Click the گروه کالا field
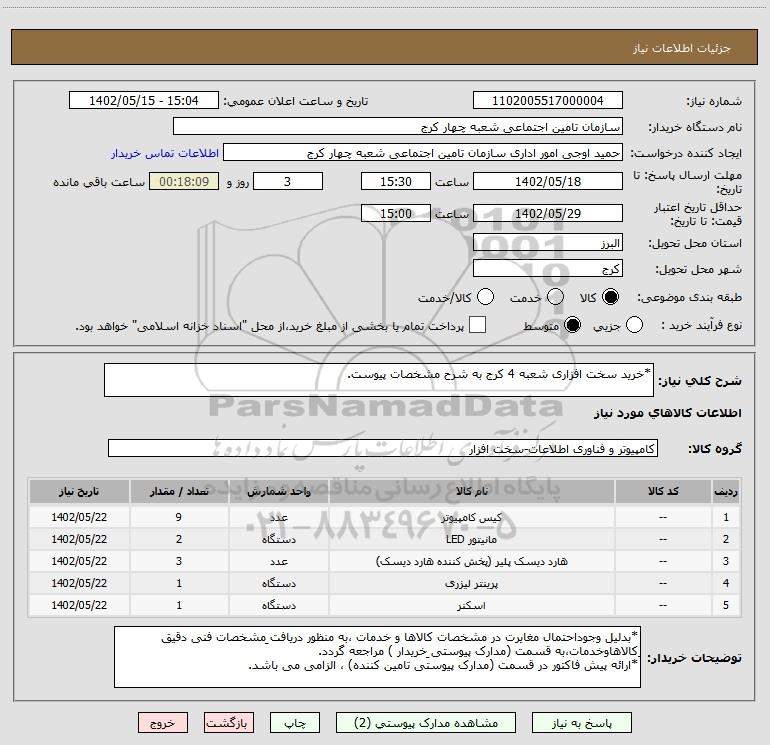The width and height of the screenshot is (770, 745). pyautogui.click(x=383, y=448)
